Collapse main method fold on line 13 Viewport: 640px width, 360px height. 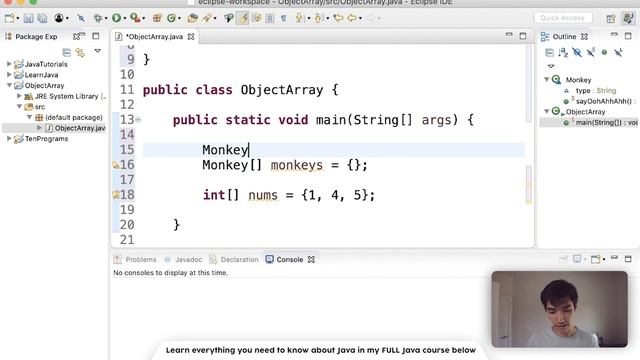[138, 120]
